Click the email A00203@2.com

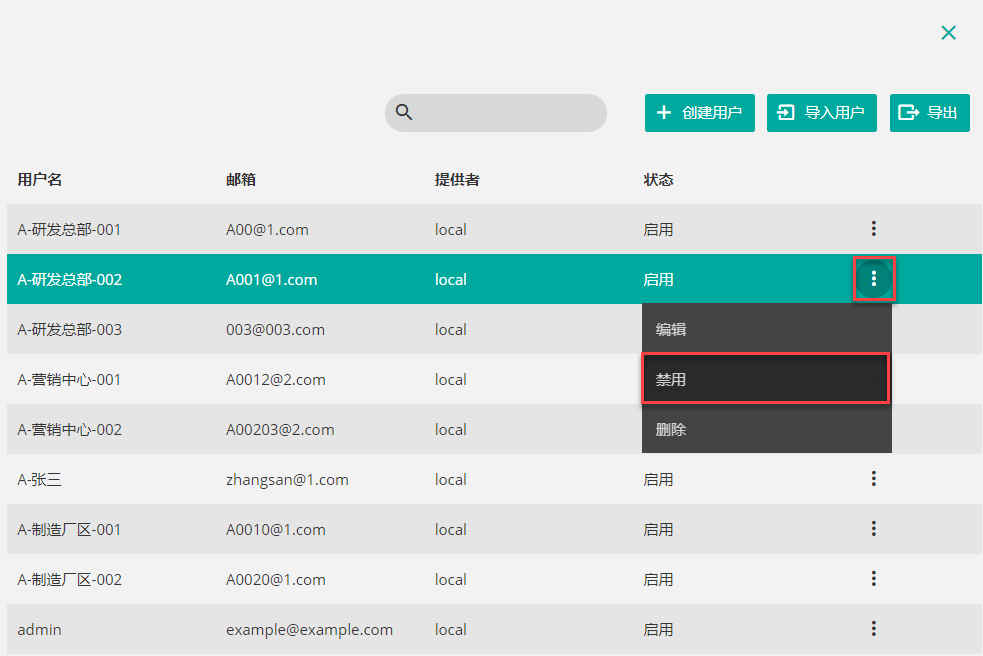[x=280, y=430]
